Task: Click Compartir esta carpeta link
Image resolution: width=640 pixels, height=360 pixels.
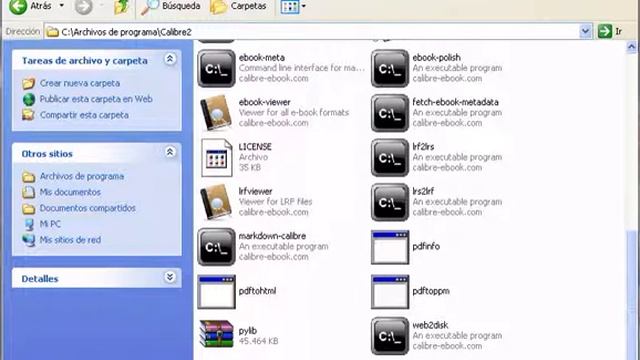Action: pos(84,115)
